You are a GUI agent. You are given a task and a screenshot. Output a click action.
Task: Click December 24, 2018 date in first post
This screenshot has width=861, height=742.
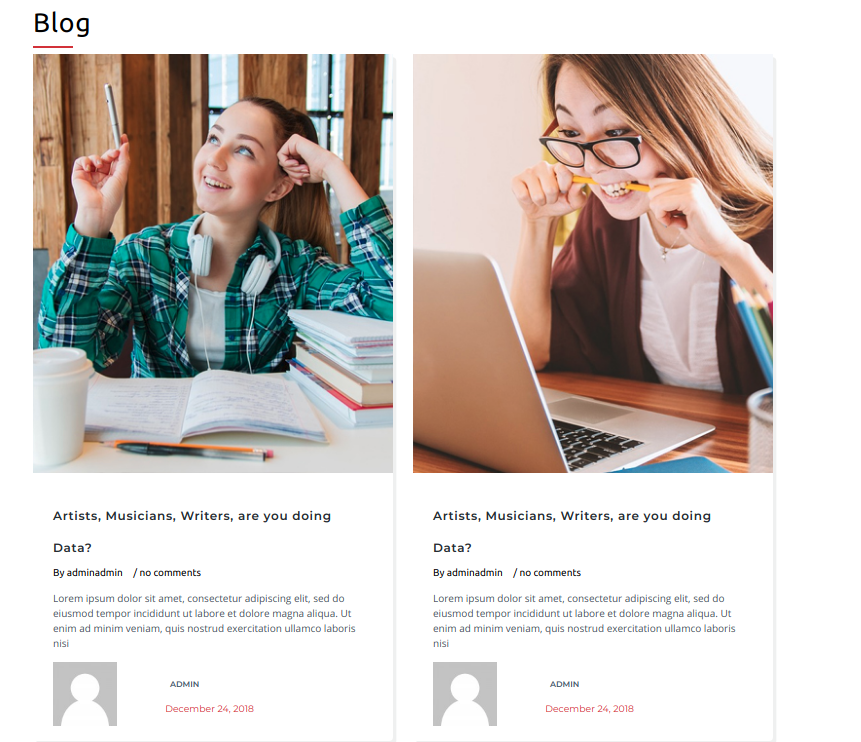click(x=210, y=708)
